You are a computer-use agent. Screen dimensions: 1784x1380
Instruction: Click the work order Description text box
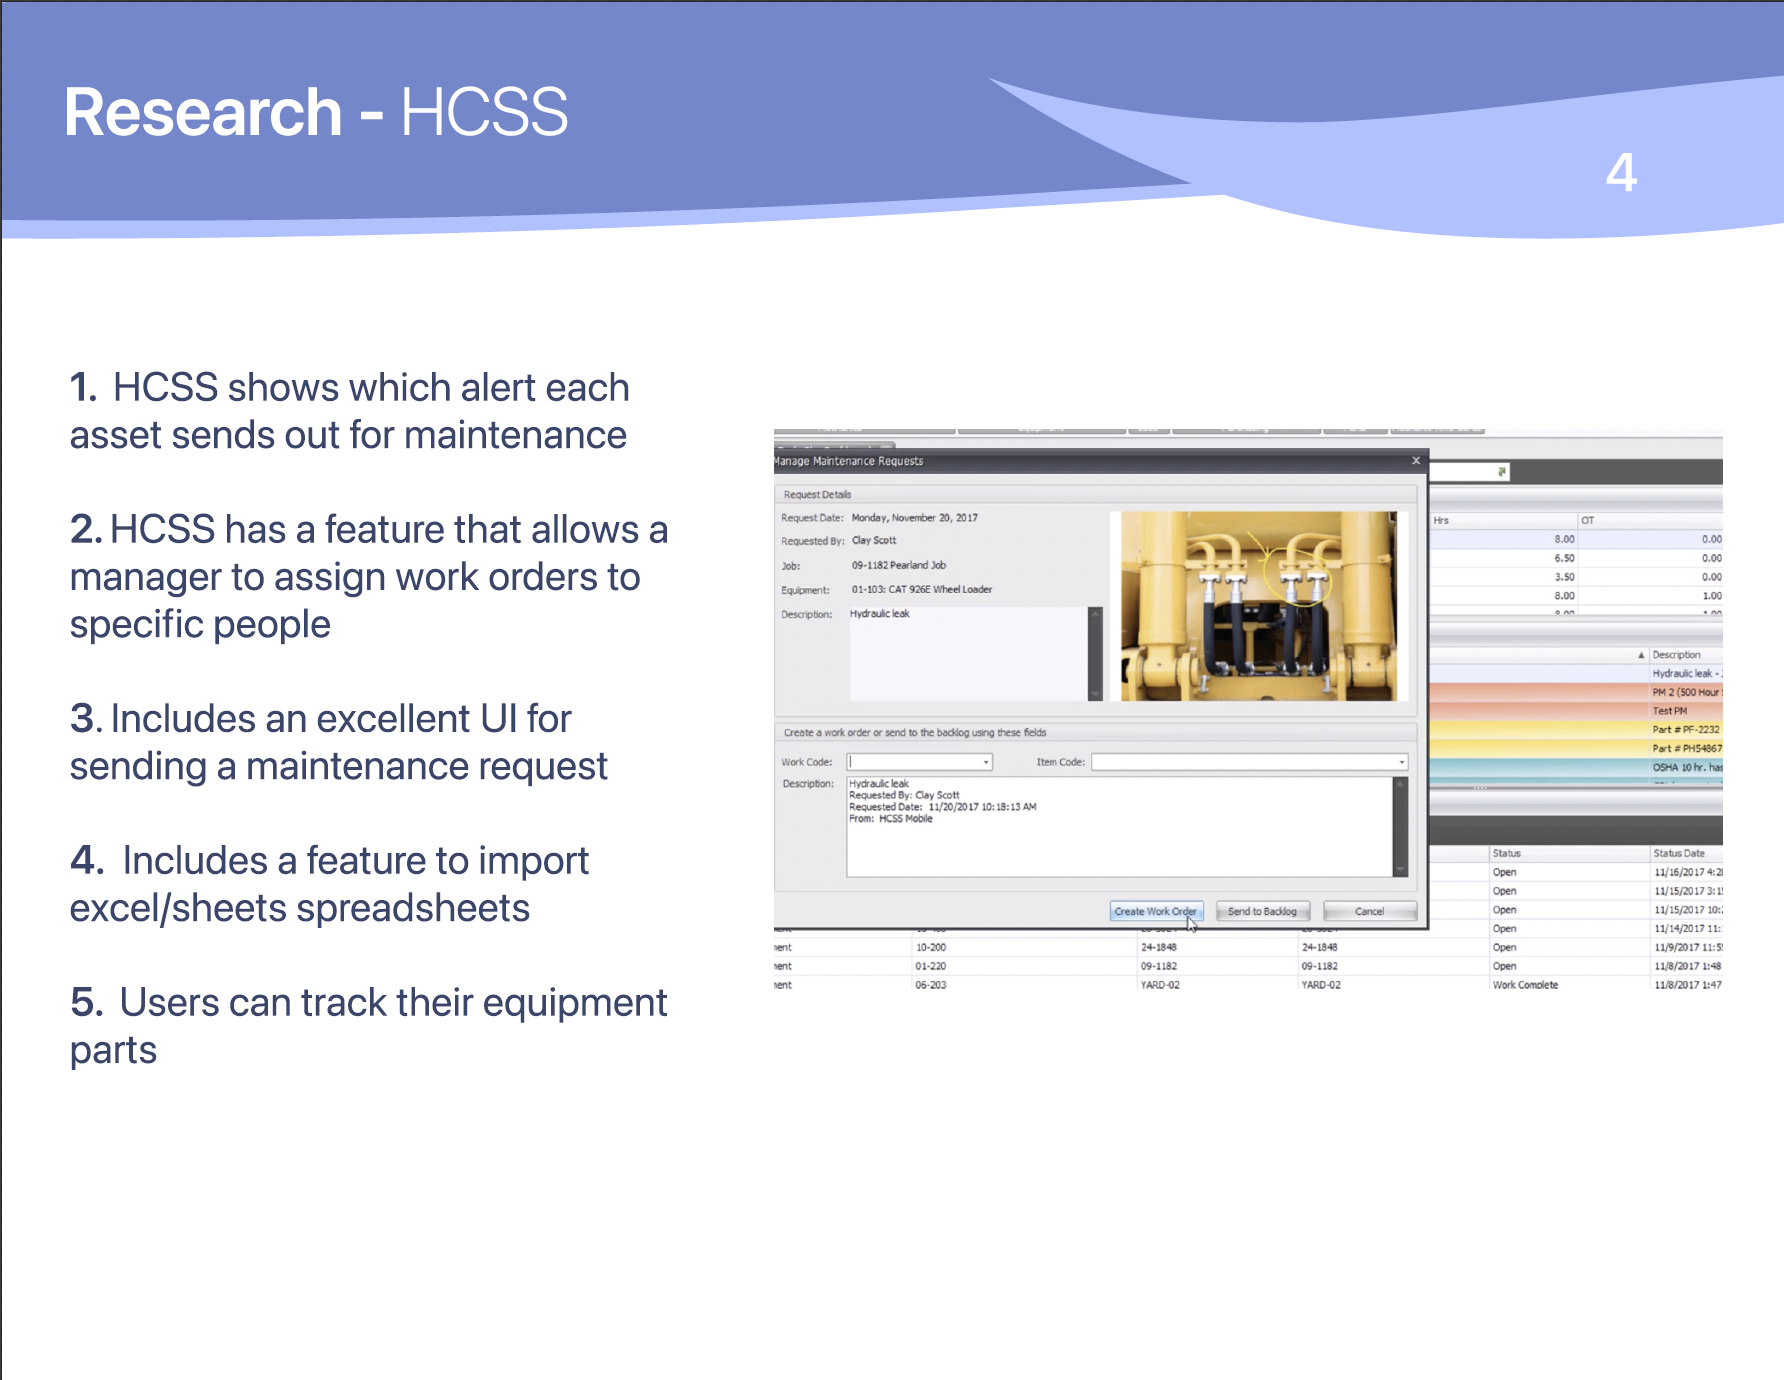pos(1120,827)
